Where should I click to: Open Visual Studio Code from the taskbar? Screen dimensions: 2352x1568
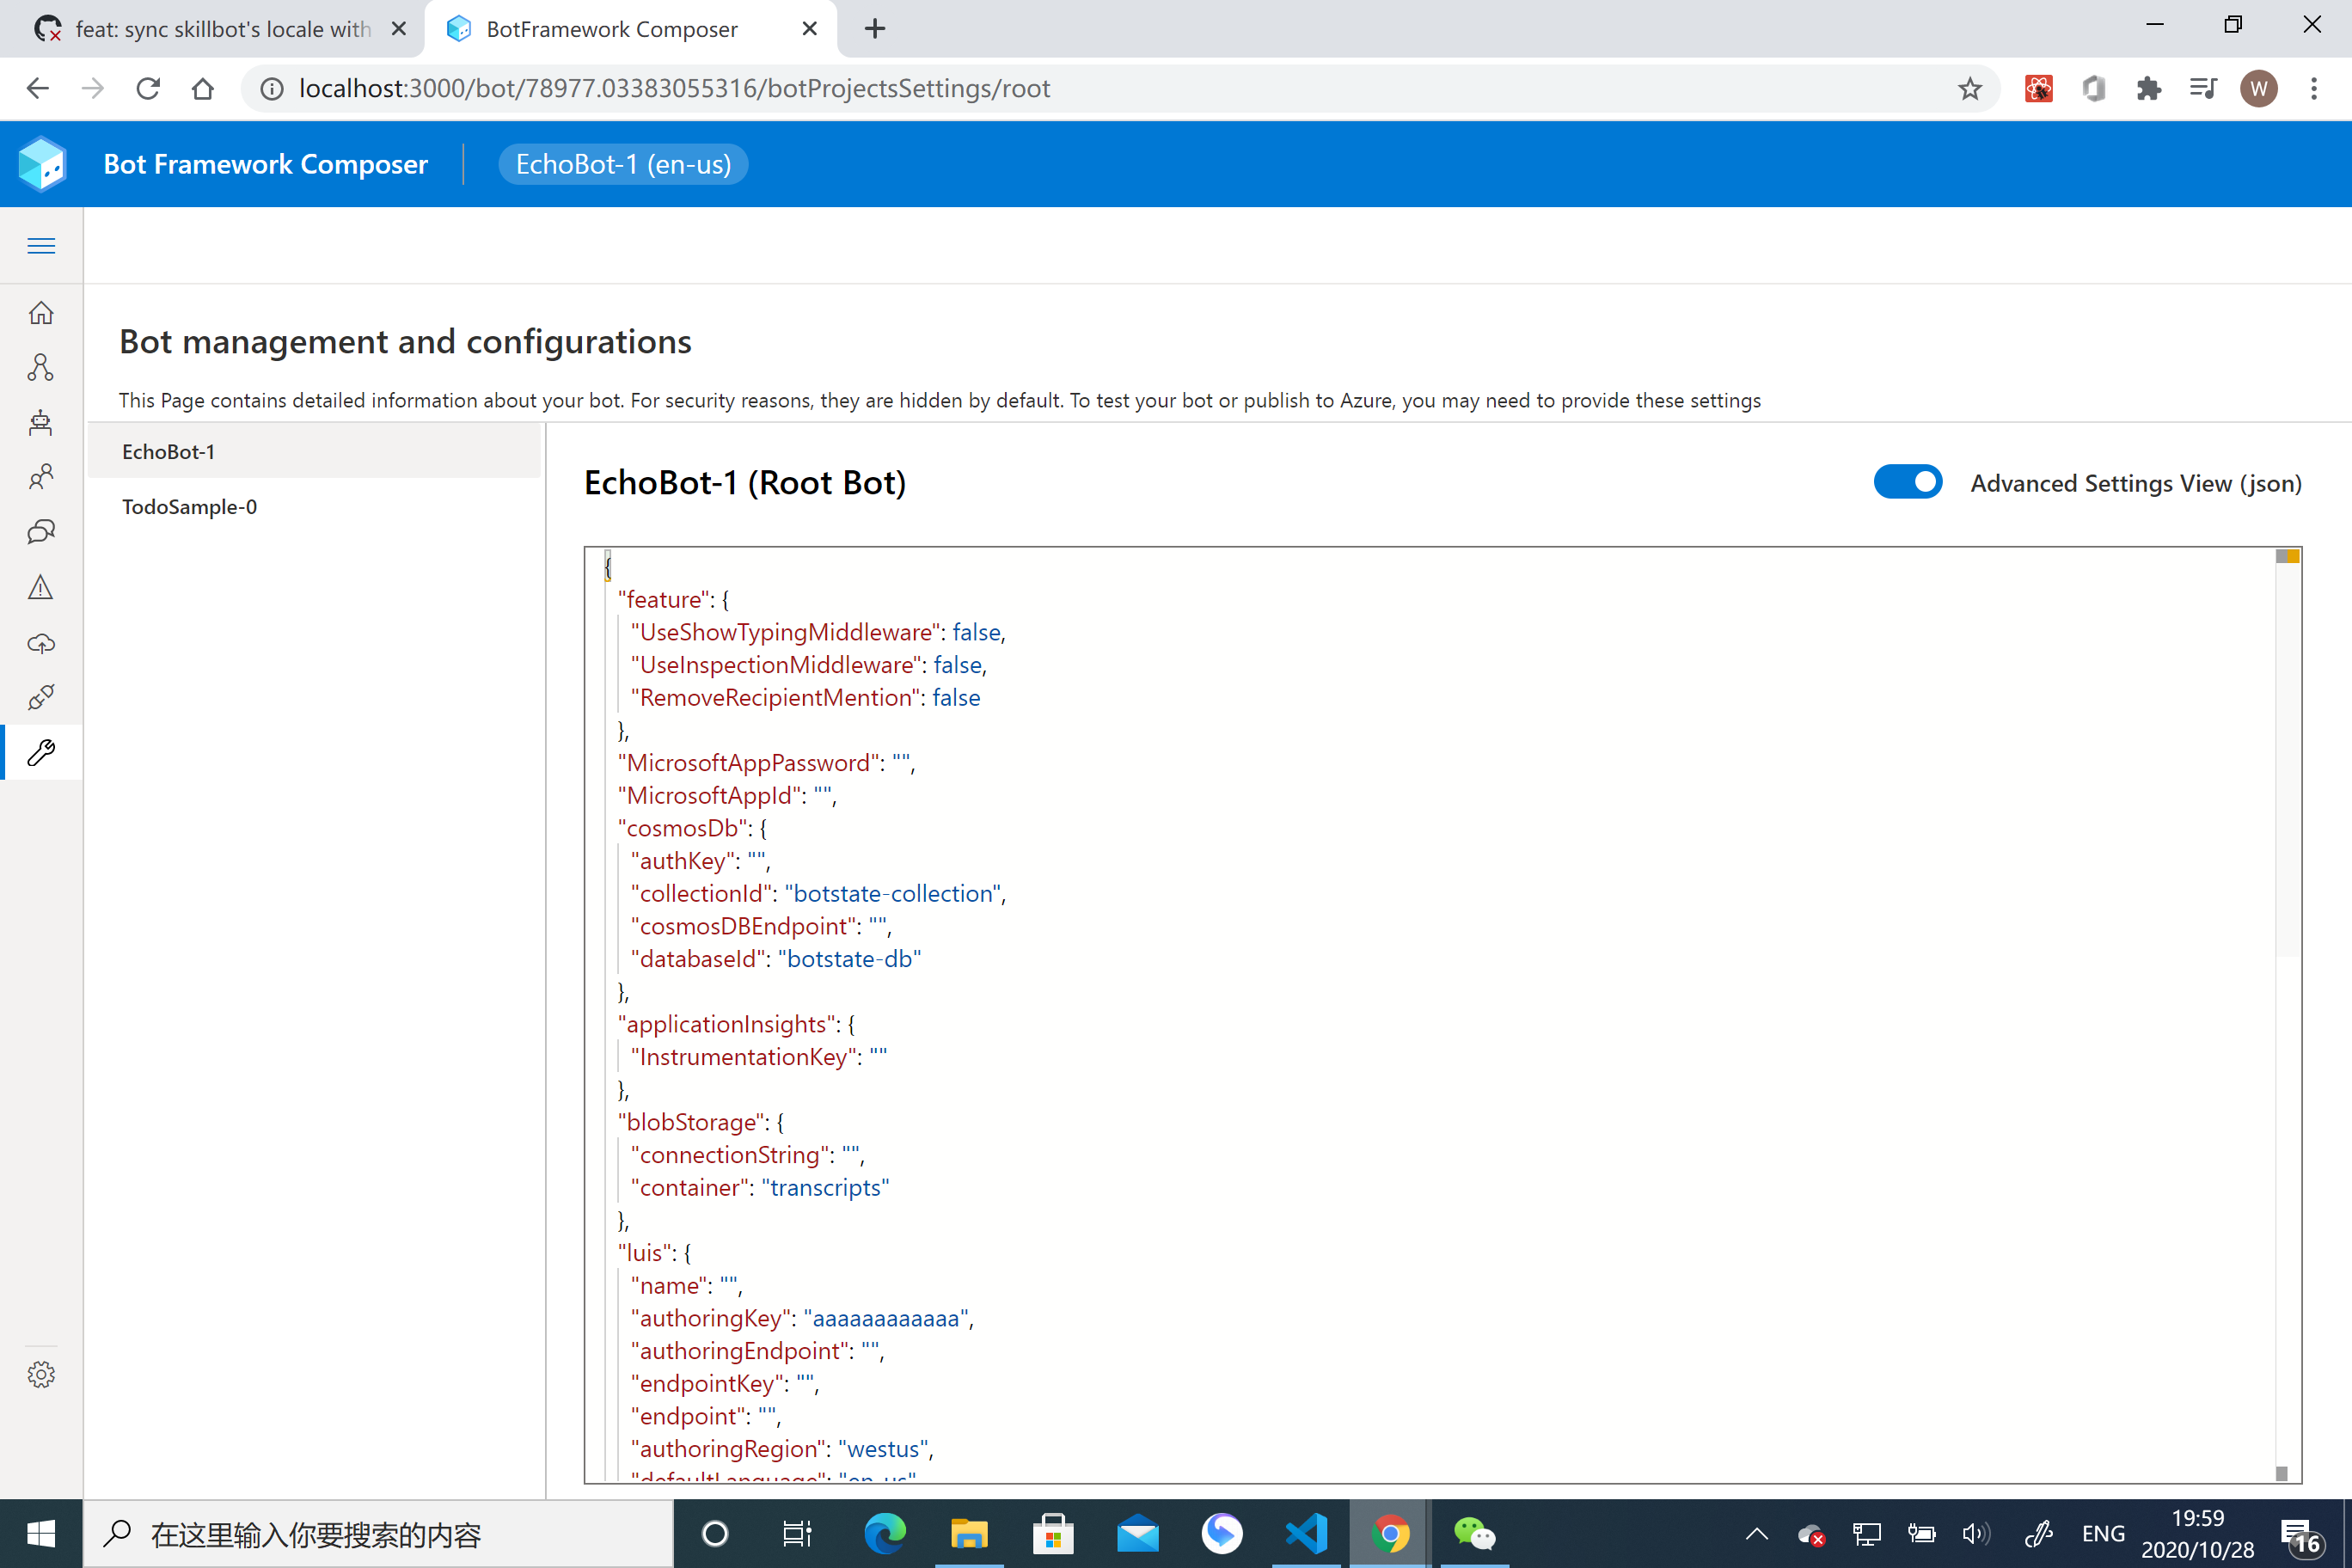pyautogui.click(x=1306, y=1533)
